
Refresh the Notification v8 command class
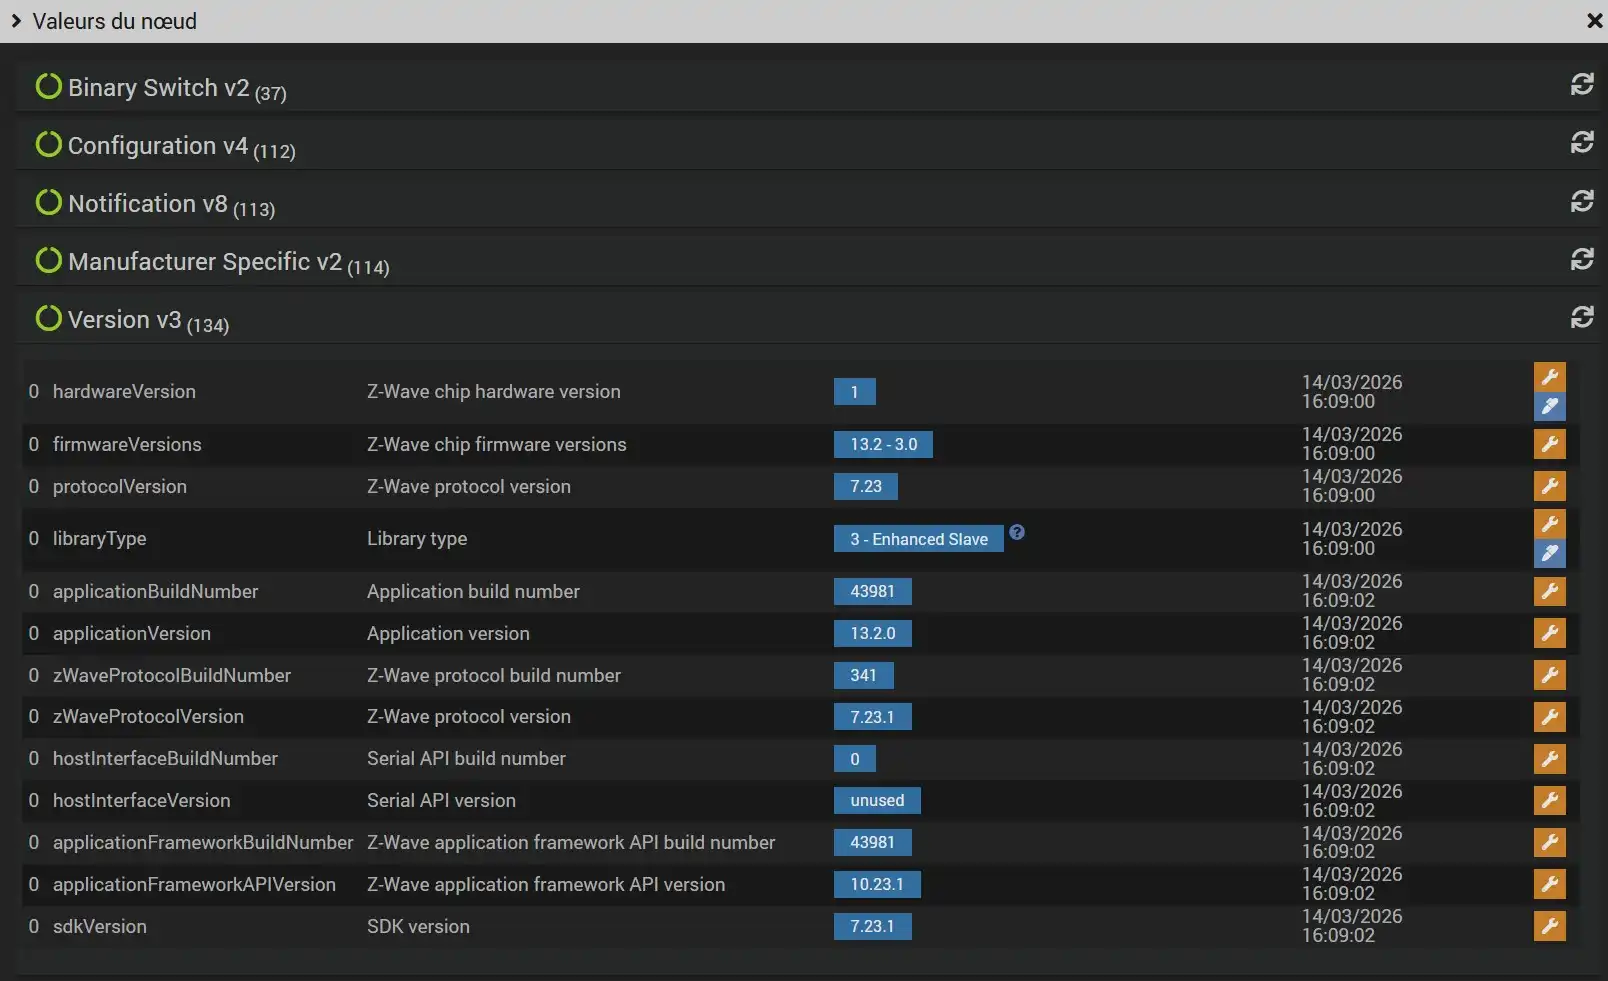pyautogui.click(x=1581, y=201)
